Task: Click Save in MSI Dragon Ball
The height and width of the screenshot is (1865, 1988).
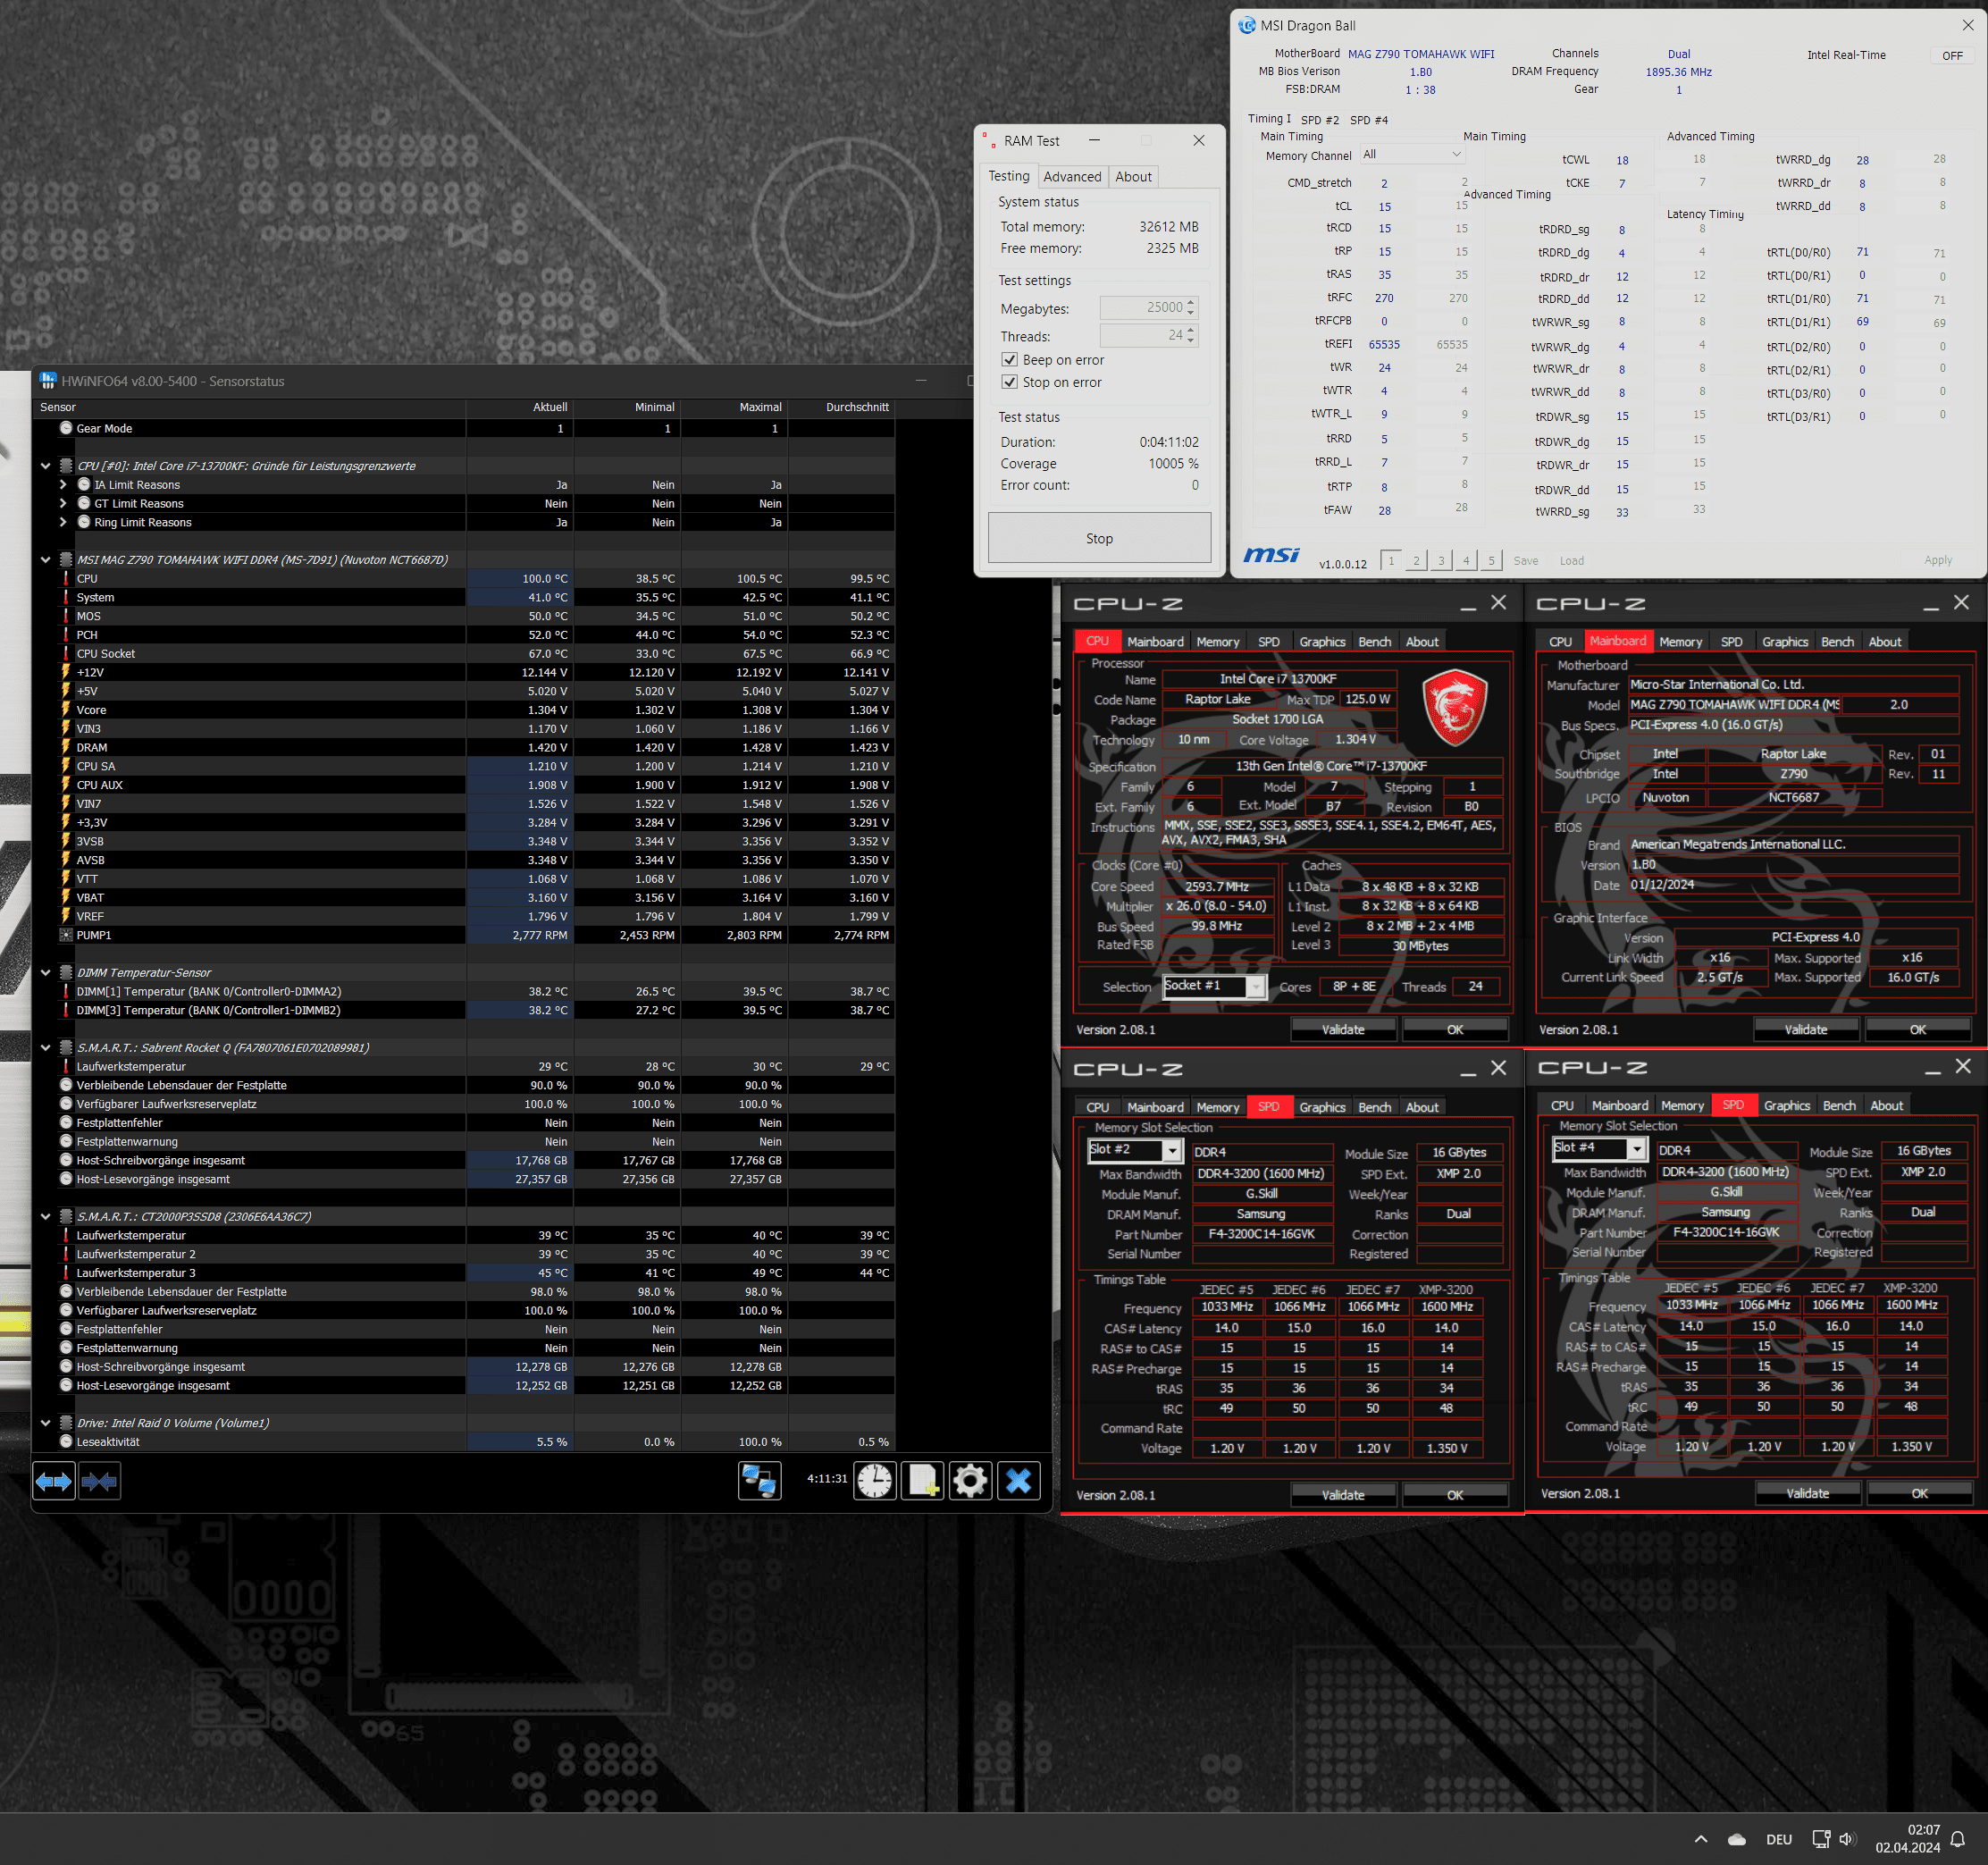Action: coord(1526,561)
